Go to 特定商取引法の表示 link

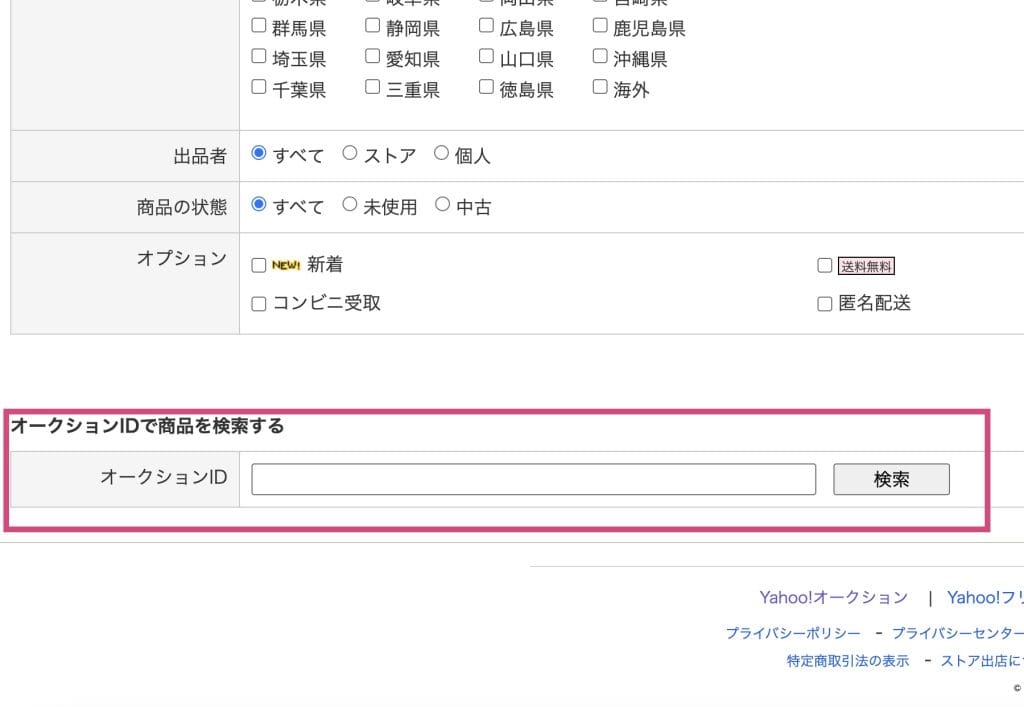click(848, 661)
